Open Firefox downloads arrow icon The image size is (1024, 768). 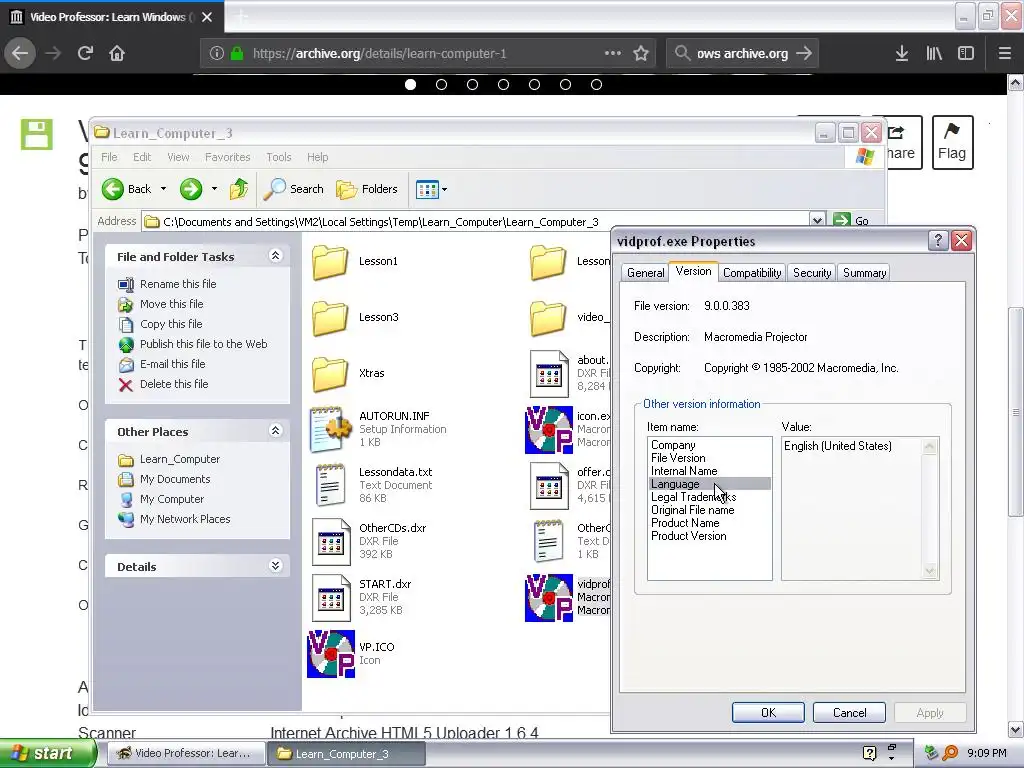click(902, 53)
